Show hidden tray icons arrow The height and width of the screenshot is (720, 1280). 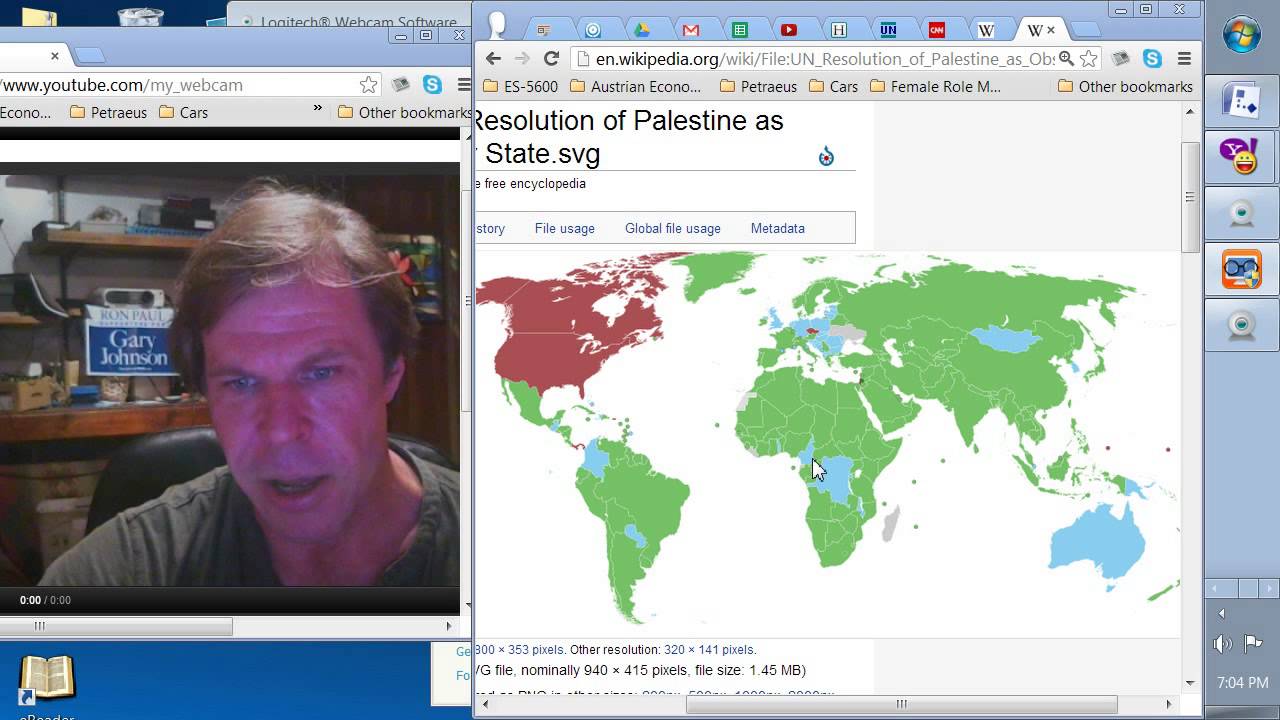(x=1222, y=613)
